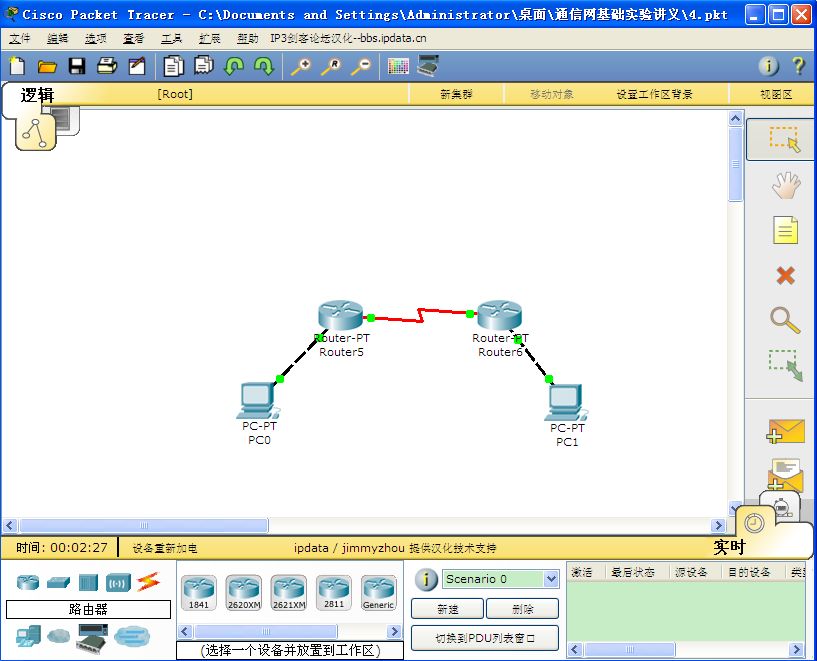817x661 pixels.
Task: Print the workspace with printer icon
Action: (107, 66)
